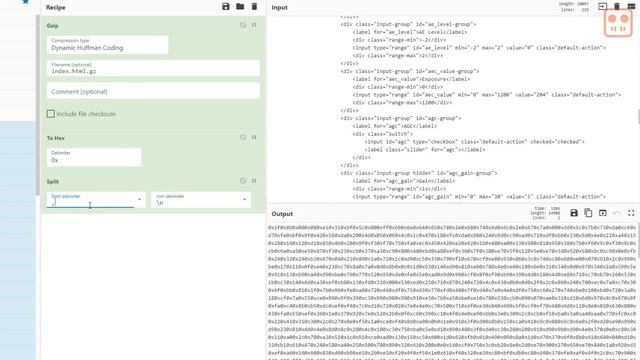Reset pane layout icon in Input header

(631, 6)
